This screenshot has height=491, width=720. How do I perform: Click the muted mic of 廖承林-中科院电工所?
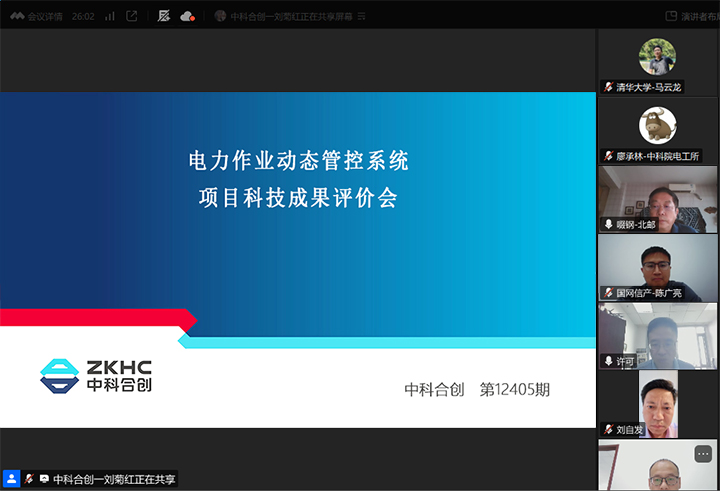coord(608,156)
